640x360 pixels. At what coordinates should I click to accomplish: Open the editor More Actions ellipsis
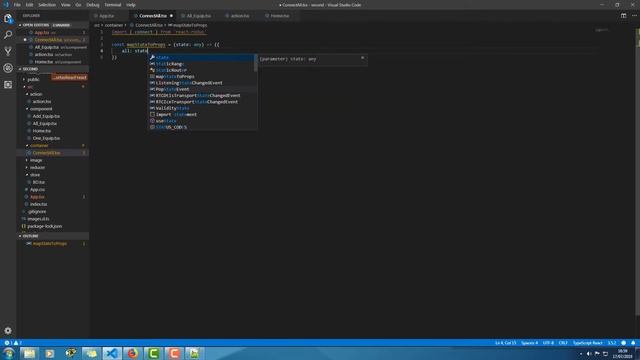634,16
